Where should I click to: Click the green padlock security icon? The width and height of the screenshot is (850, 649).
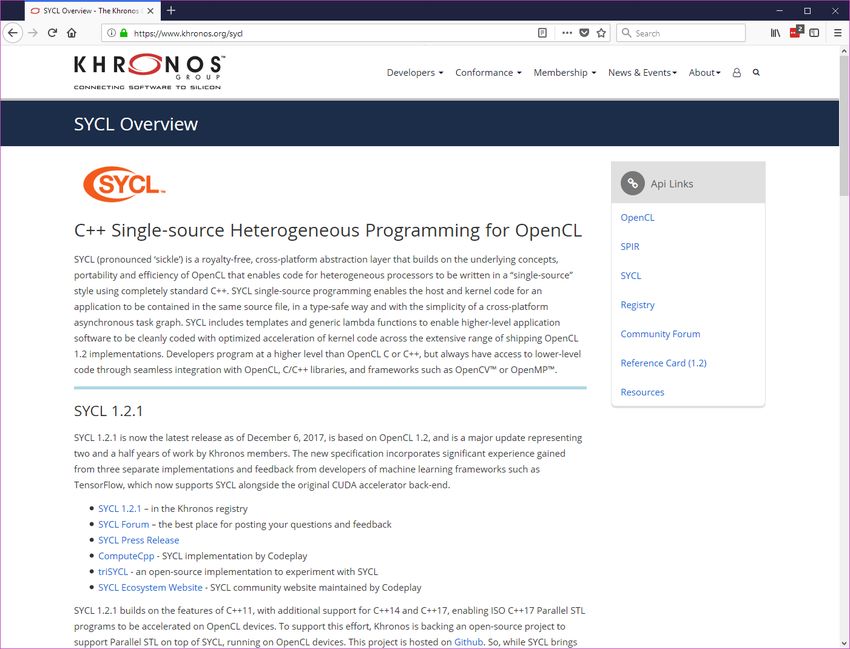pos(124,33)
